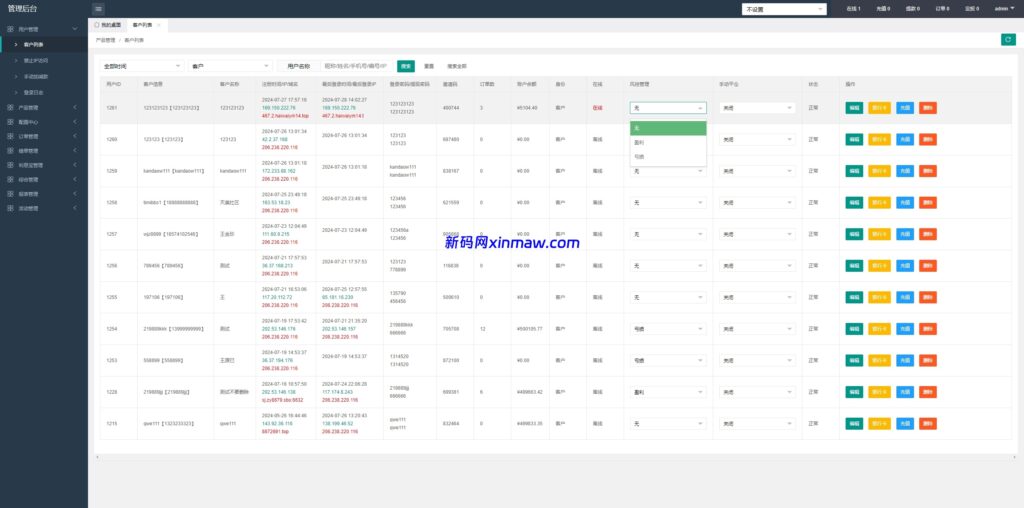Switch to the 我的桌面 tab
This screenshot has width=1024, height=508.
109,23
